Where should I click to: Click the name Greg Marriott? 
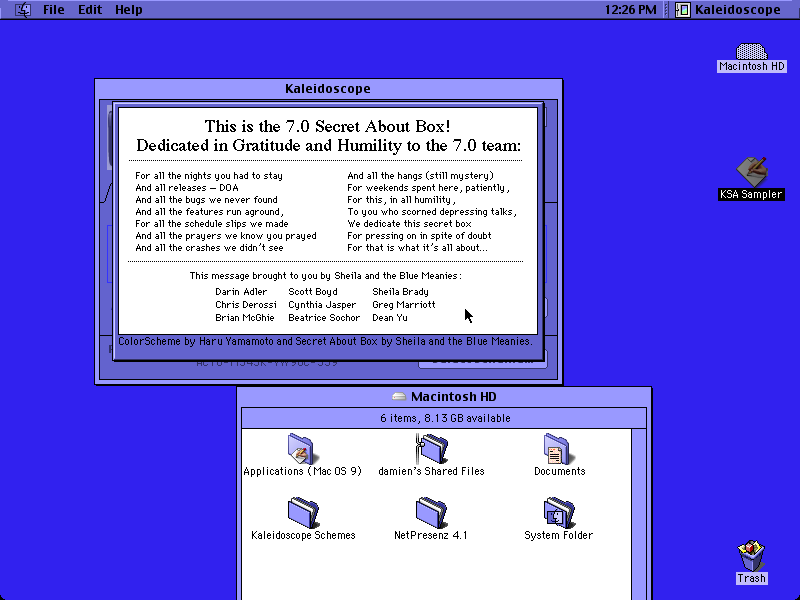[x=404, y=305]
